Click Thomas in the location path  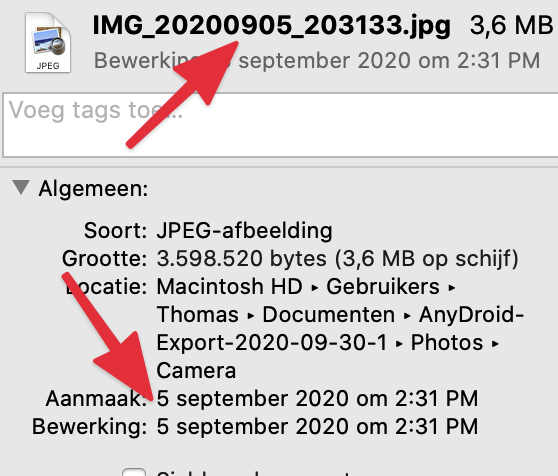[198, 314]
